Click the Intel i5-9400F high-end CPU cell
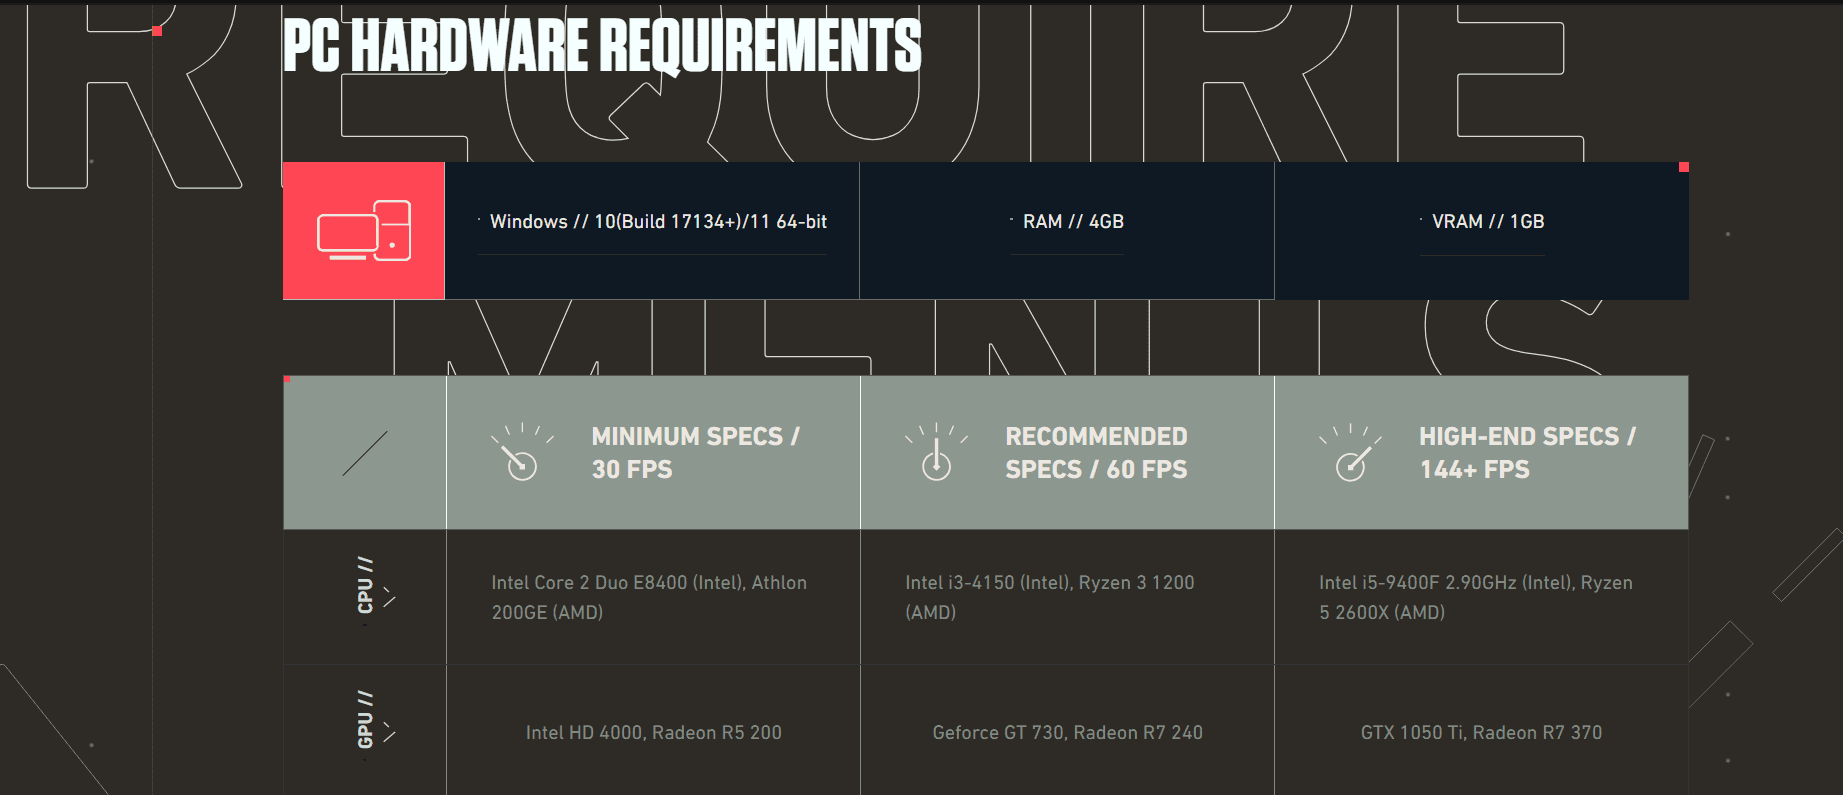This screenshot has width=1843, height=795. [1476, 597]
